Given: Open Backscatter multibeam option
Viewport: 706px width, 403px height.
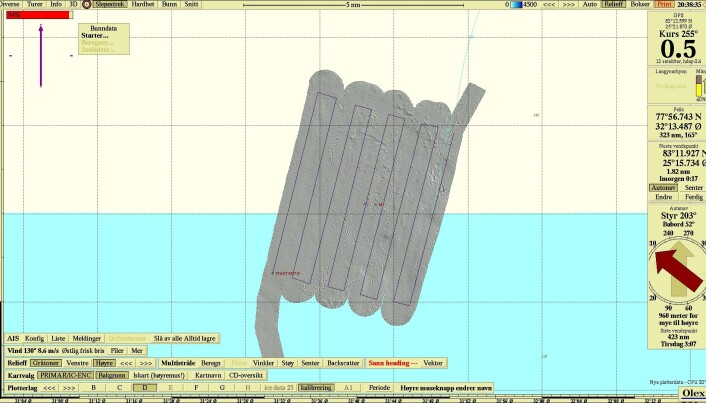Looking at the screenshot, I should tap(343, 363).
